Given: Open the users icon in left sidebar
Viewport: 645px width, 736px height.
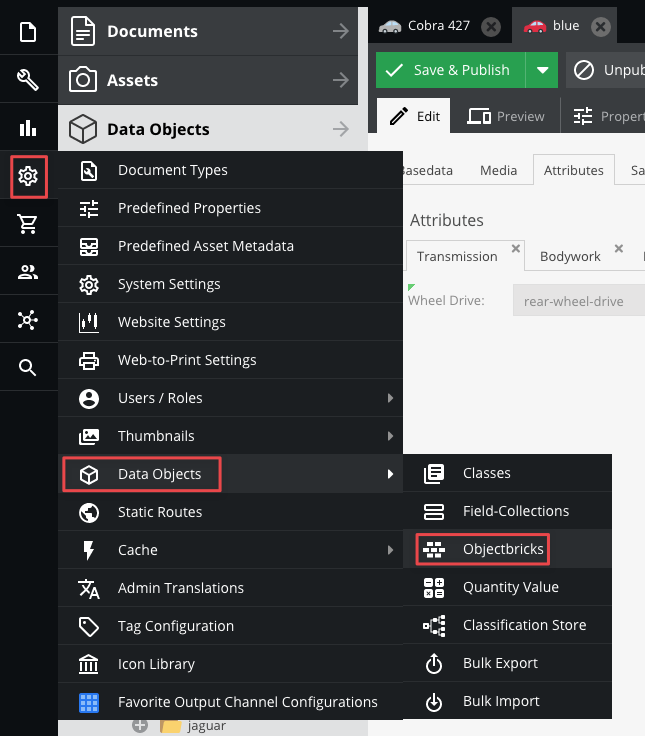Looking at the screenshot, I should tap(28, 272).
